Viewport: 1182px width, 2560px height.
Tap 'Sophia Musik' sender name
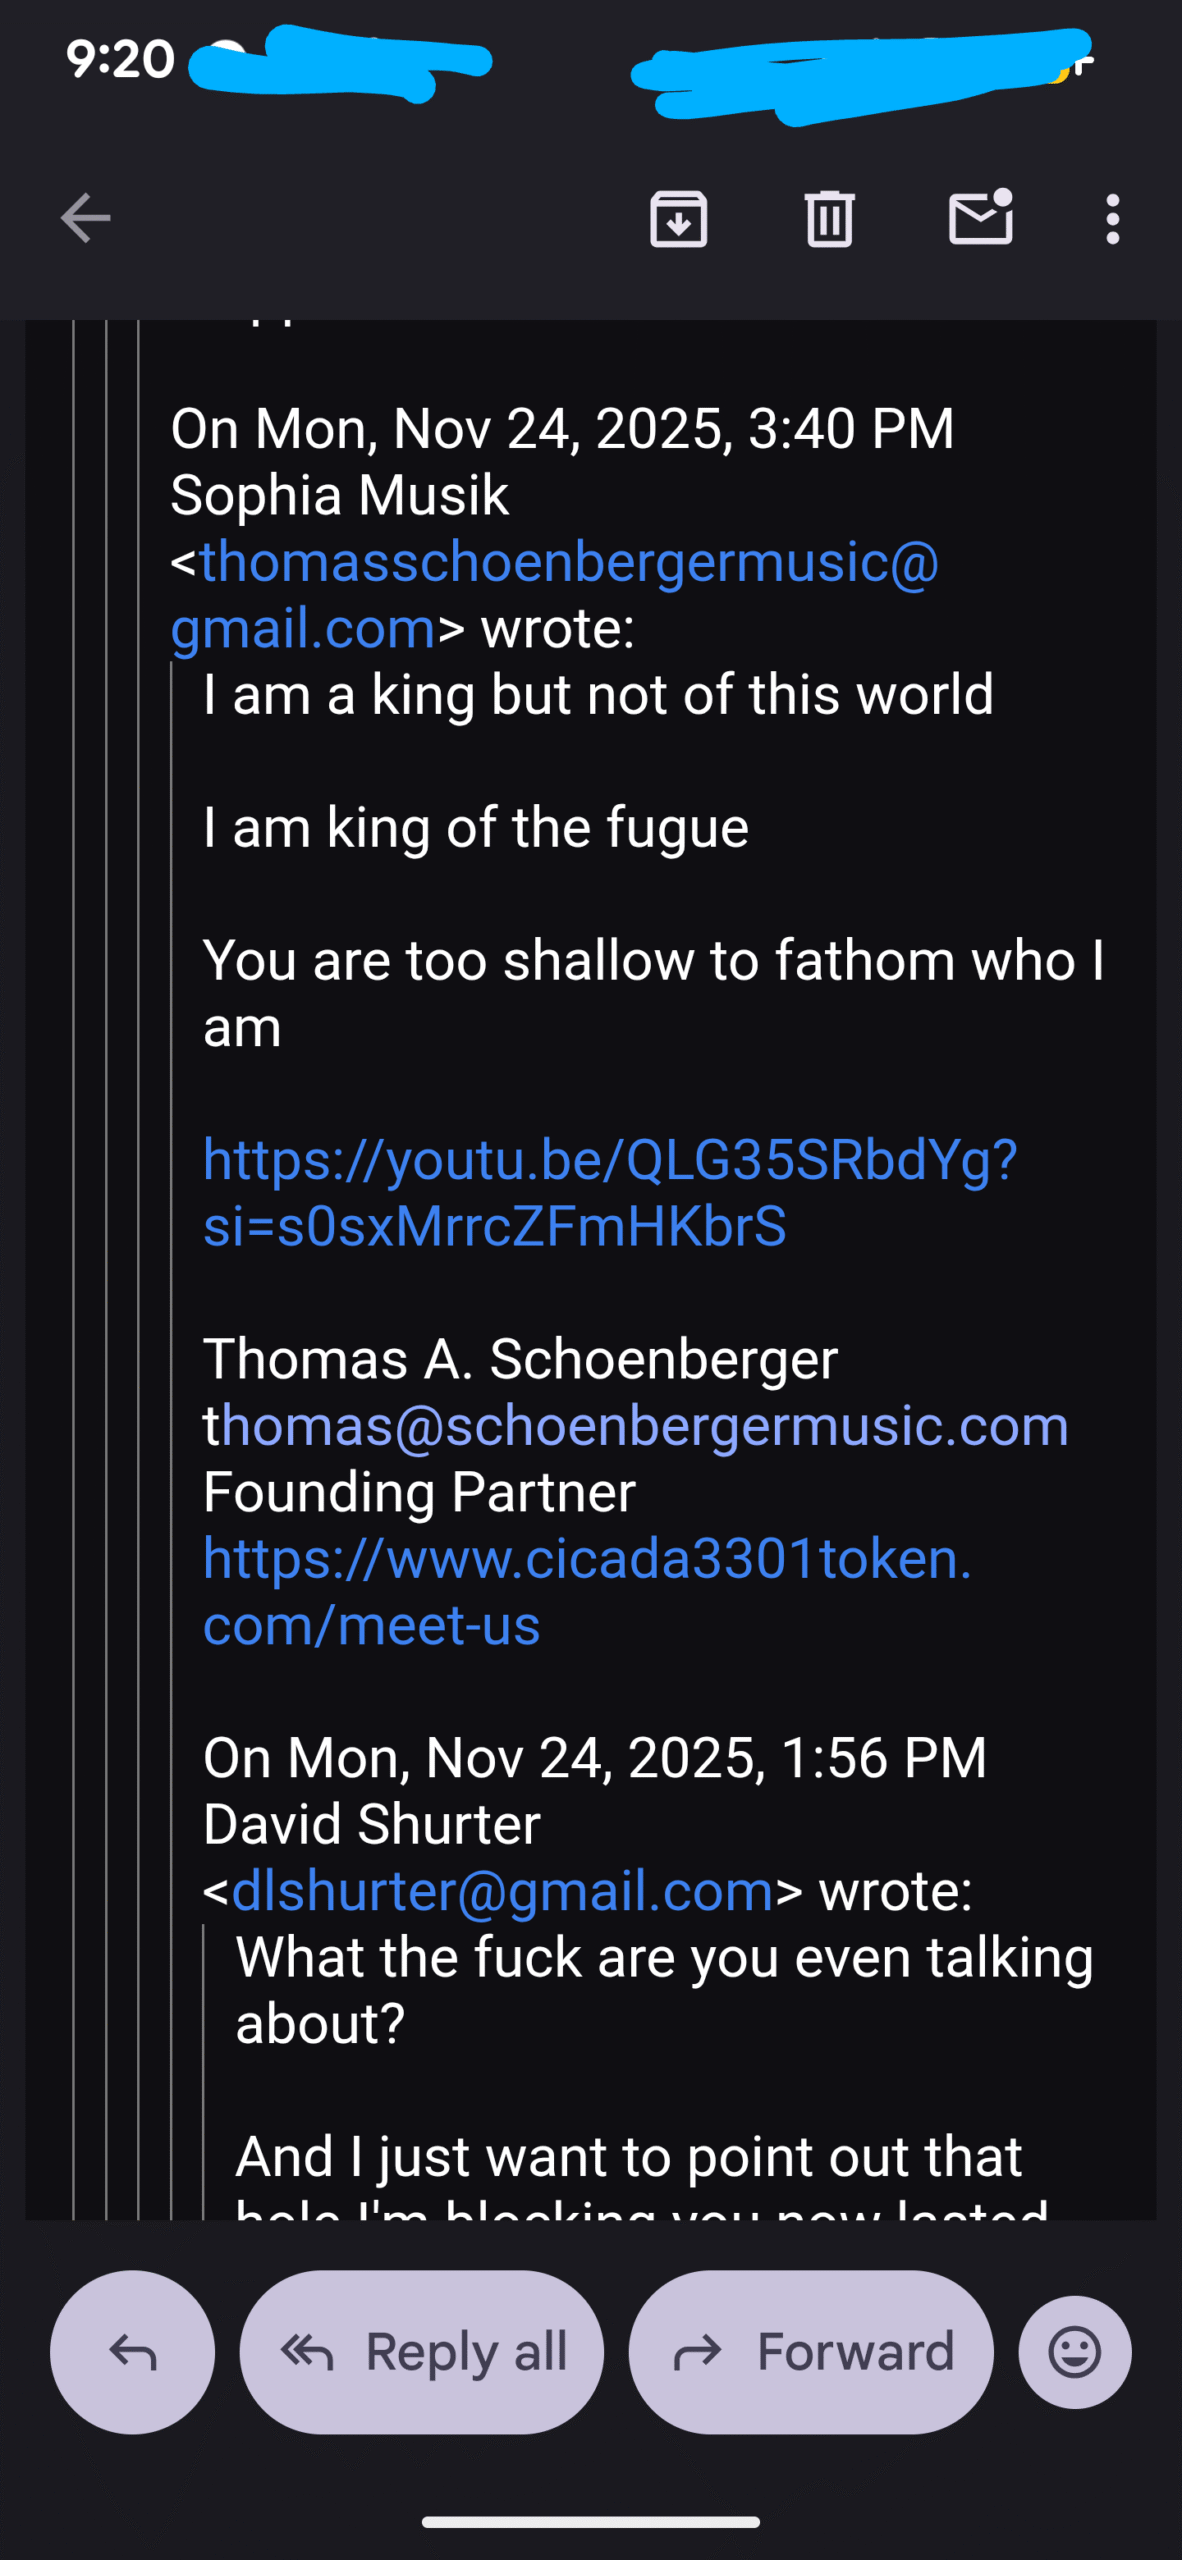click(x=339, y=495)
